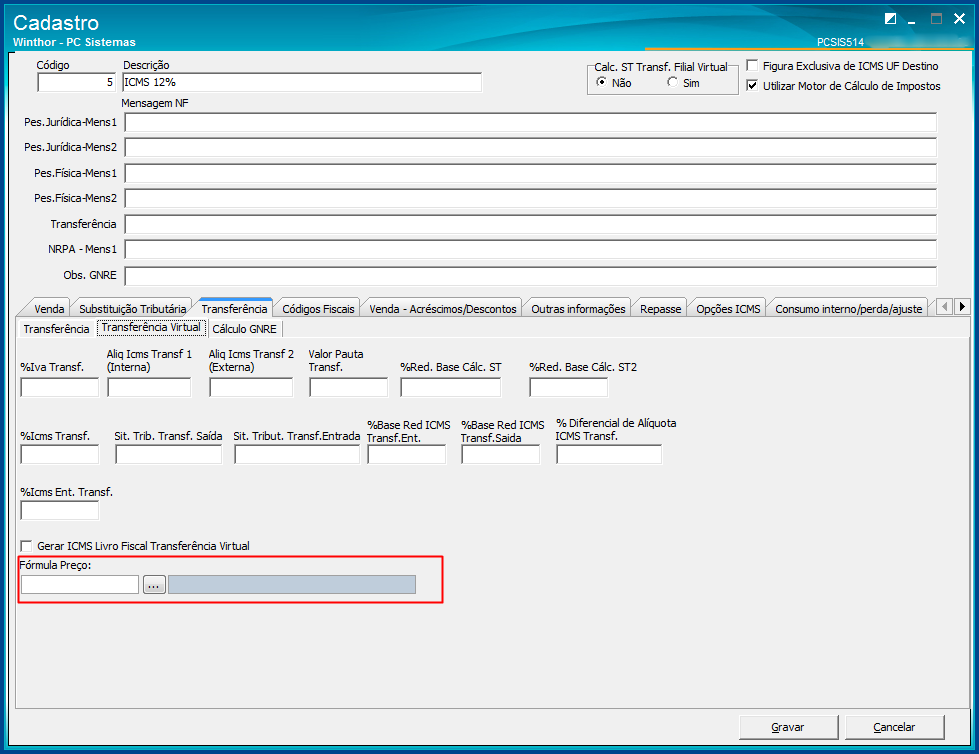979x754 pixels.
Task: Click the NRPA - Mens1 field
Action: pyautogui.click(x=531, y=249)
